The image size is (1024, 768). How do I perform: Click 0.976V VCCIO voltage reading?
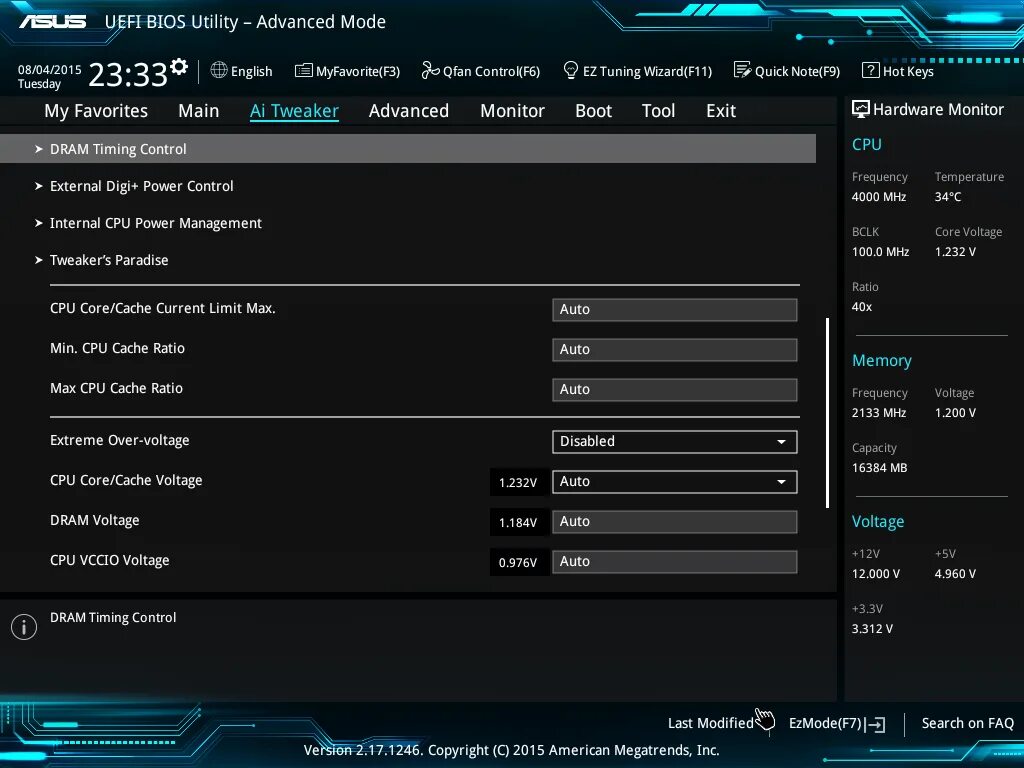coord(518,562)
